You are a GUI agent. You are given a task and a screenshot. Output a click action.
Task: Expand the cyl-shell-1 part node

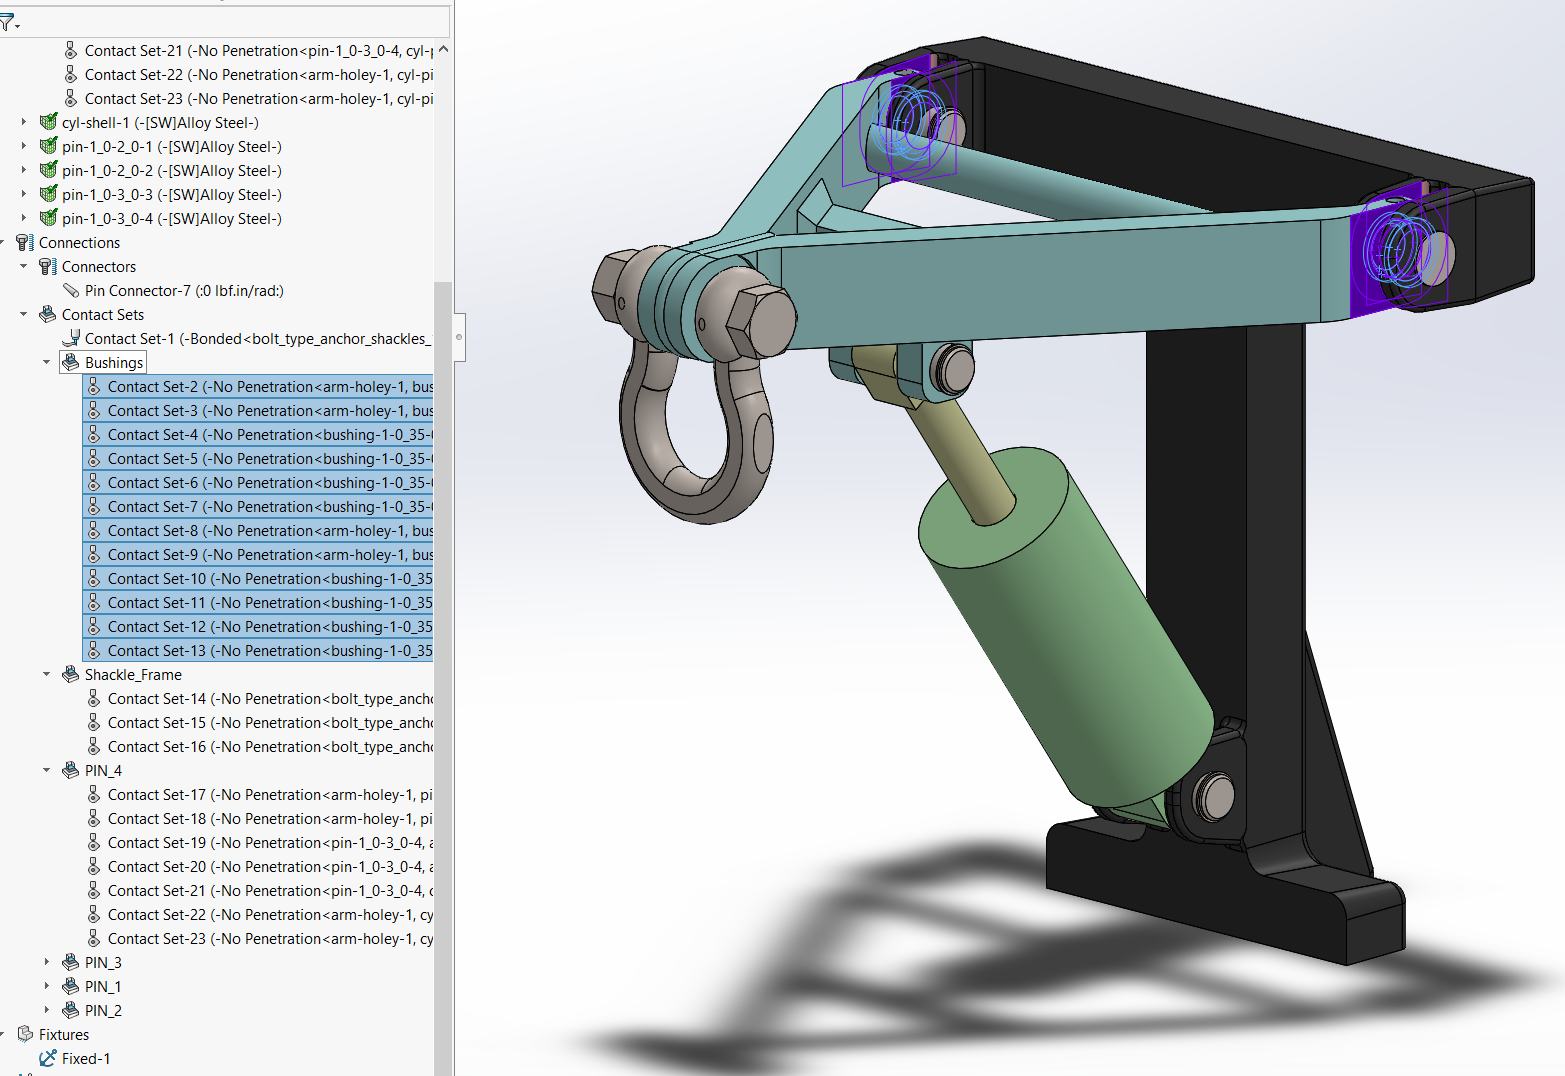pyautogui.click(x=24, y=122)
